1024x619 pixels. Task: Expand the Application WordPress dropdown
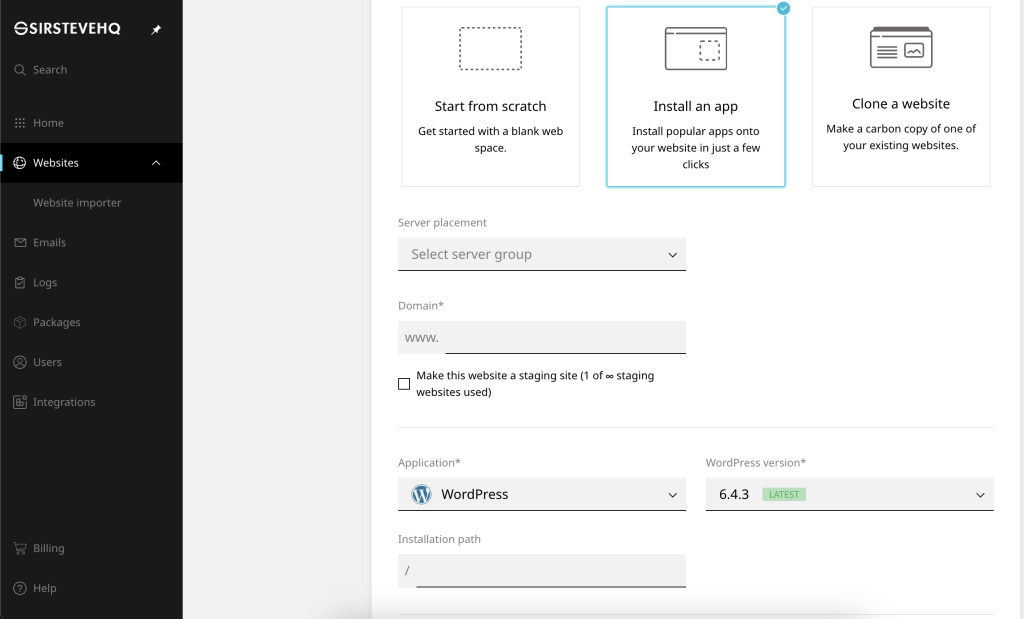point(542,494)
